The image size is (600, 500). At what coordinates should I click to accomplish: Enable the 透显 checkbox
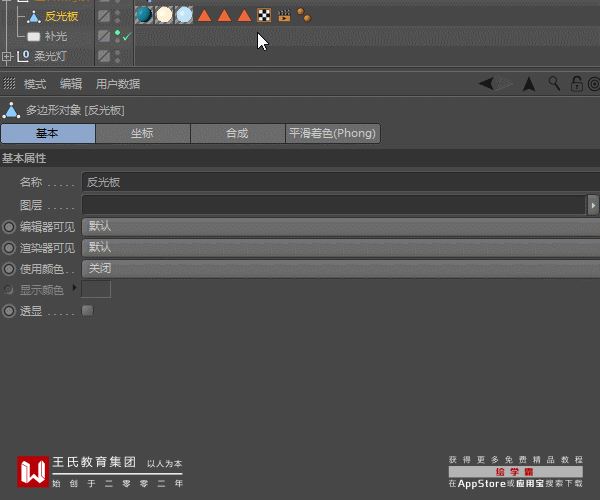pos(88,311)
